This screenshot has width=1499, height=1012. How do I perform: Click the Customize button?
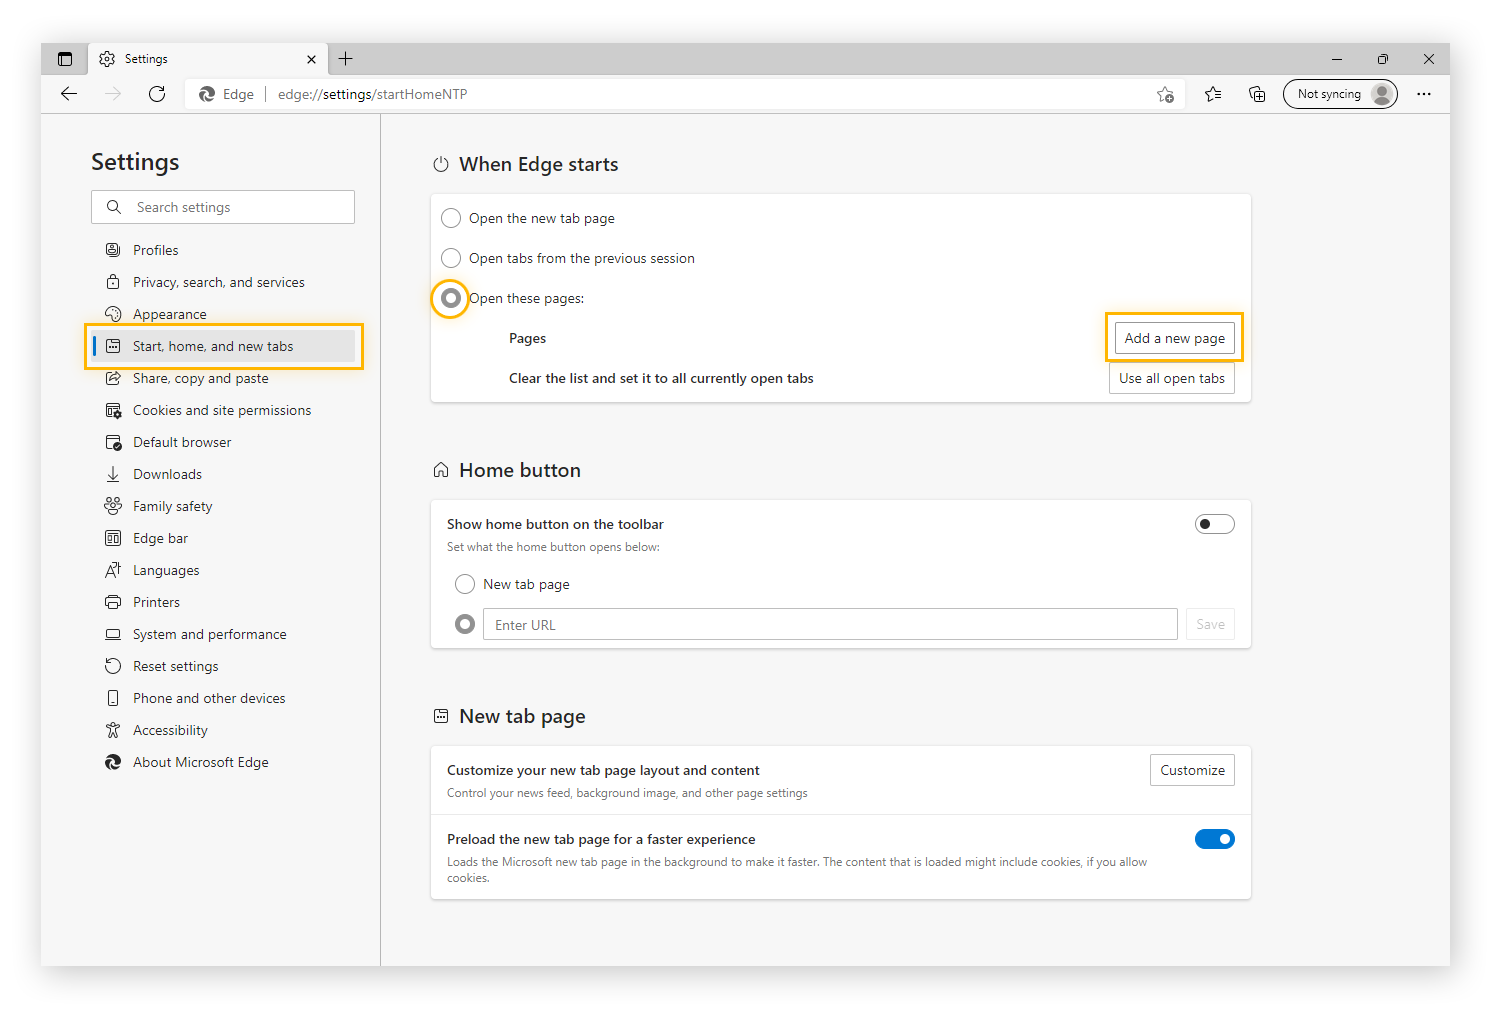1192,770
